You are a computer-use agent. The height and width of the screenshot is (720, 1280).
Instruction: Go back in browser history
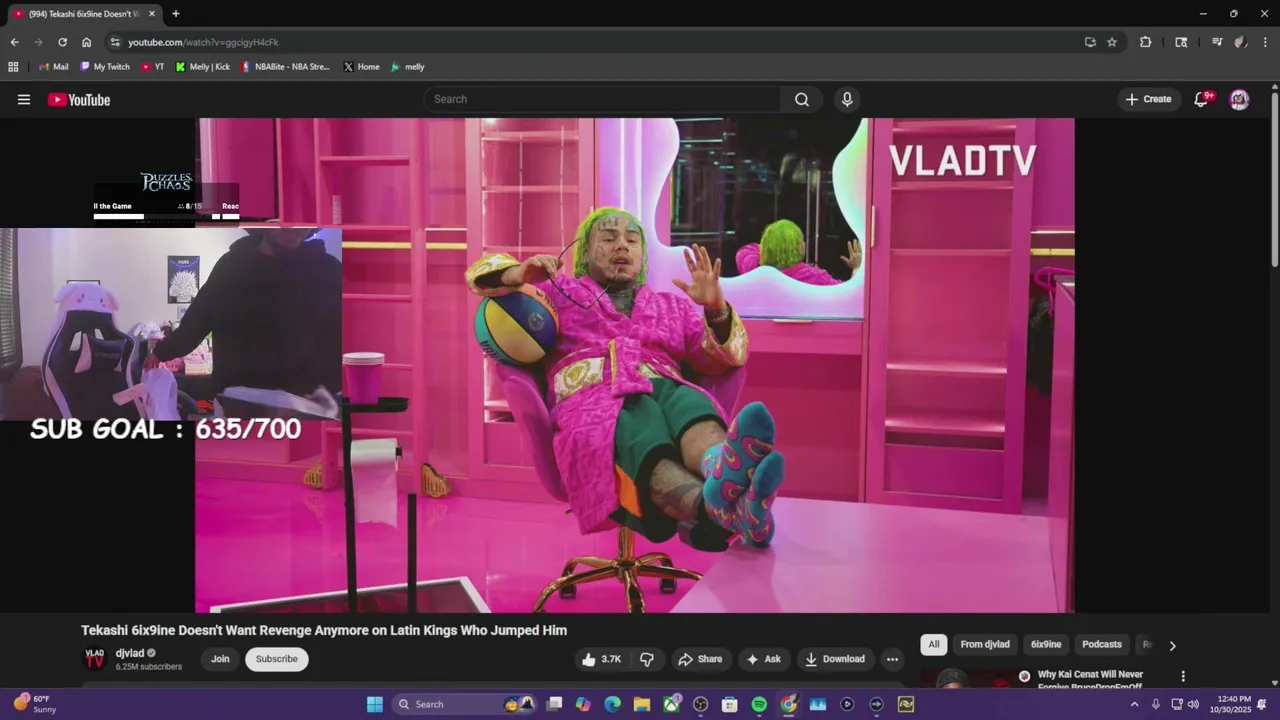click(x=14, y=42)
